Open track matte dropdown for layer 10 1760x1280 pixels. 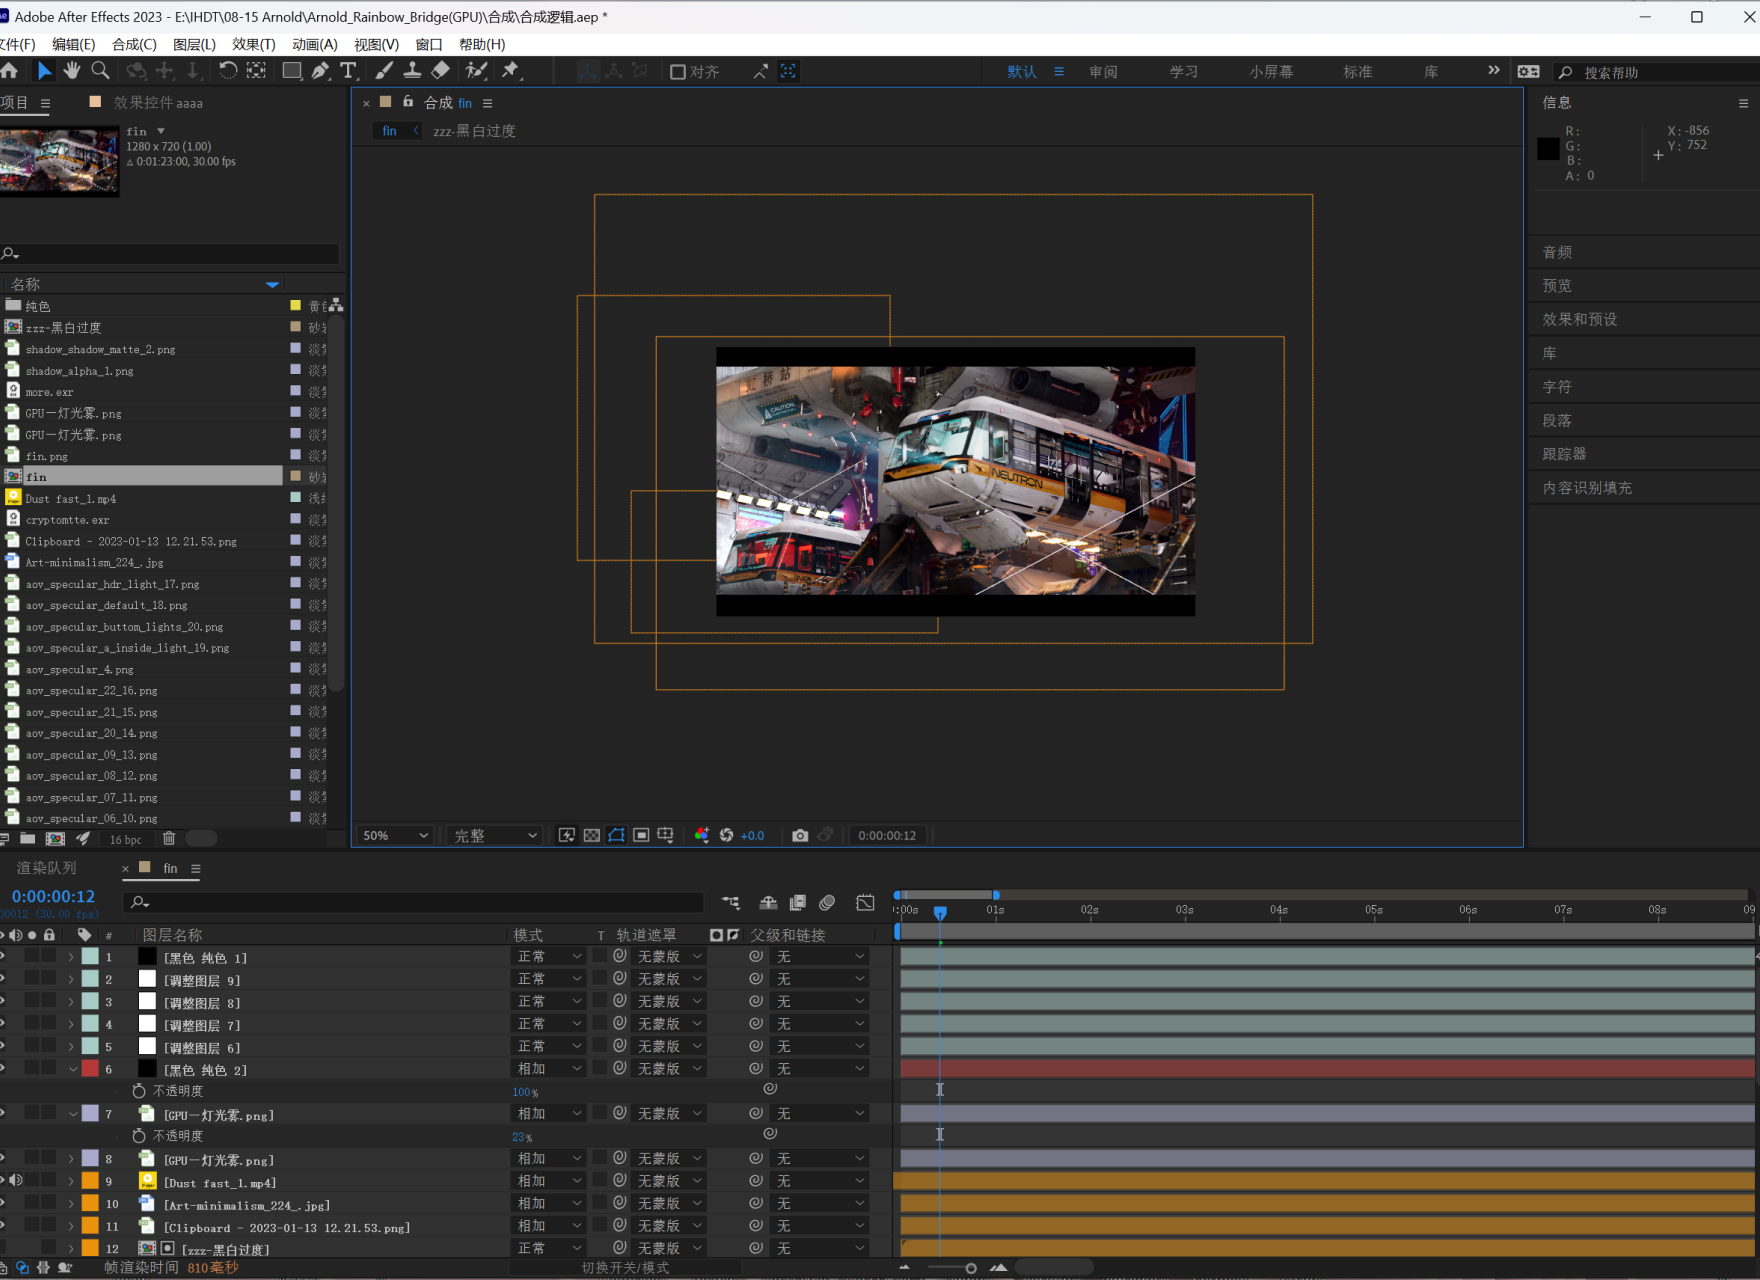669,1204
